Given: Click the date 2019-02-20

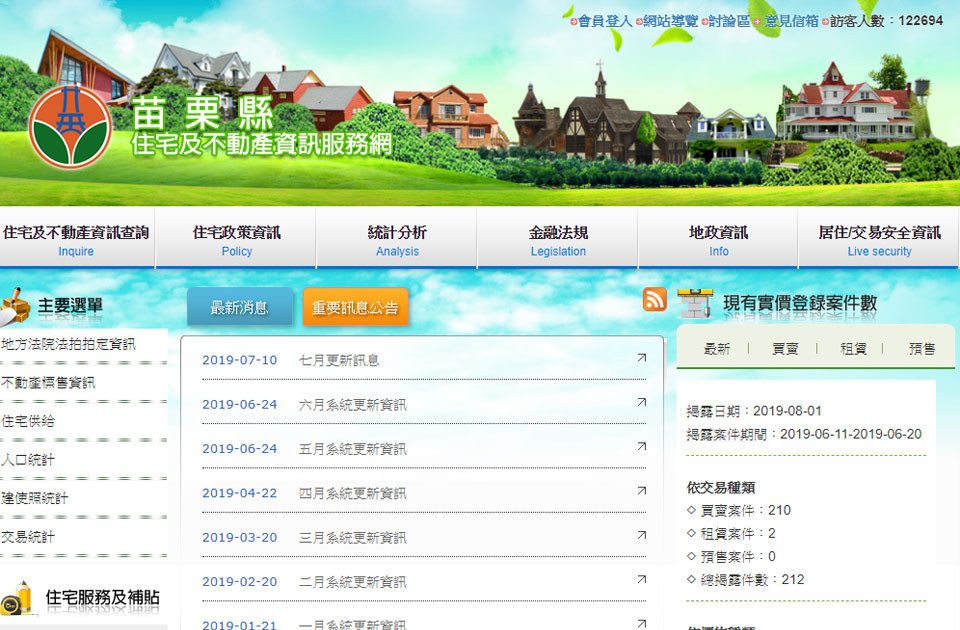Looking at the screenshot, I should pos(239,582).
